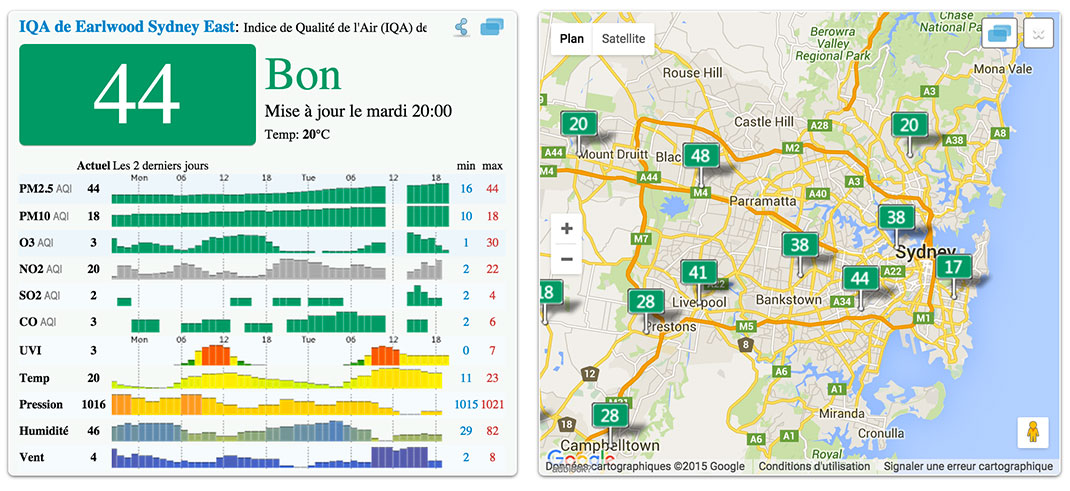This screenshot has width=1070, height=491.
Task: Select the 48 AQI marker near Blacktown
Action: pos(701,156)
